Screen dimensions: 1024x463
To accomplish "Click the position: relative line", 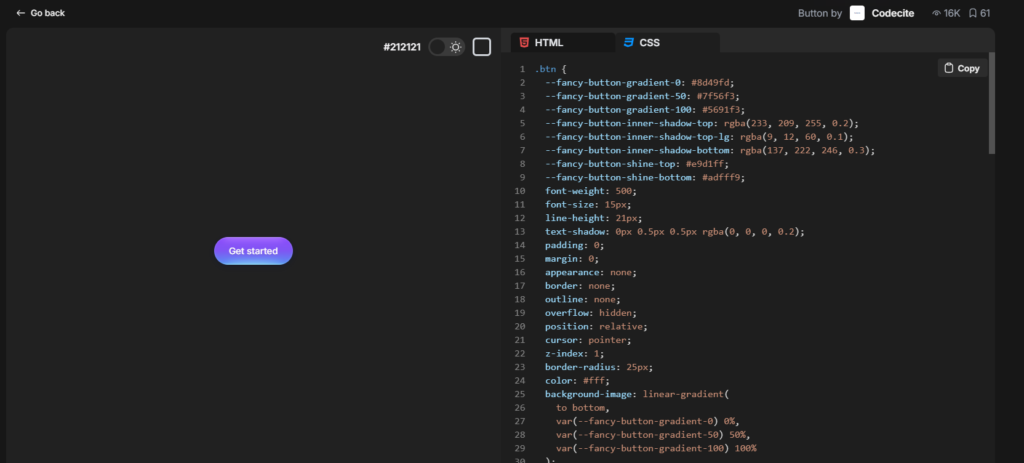I will point(596,327).
